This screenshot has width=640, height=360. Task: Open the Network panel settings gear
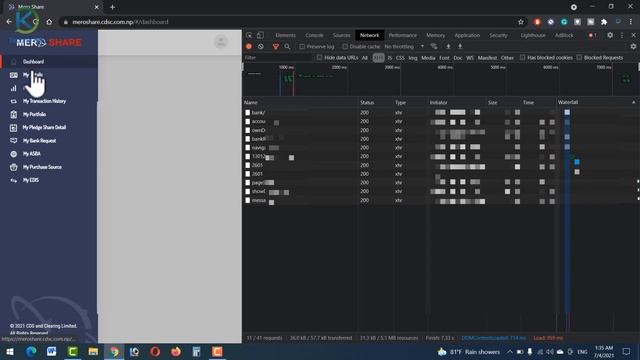[x=633, y=47]
